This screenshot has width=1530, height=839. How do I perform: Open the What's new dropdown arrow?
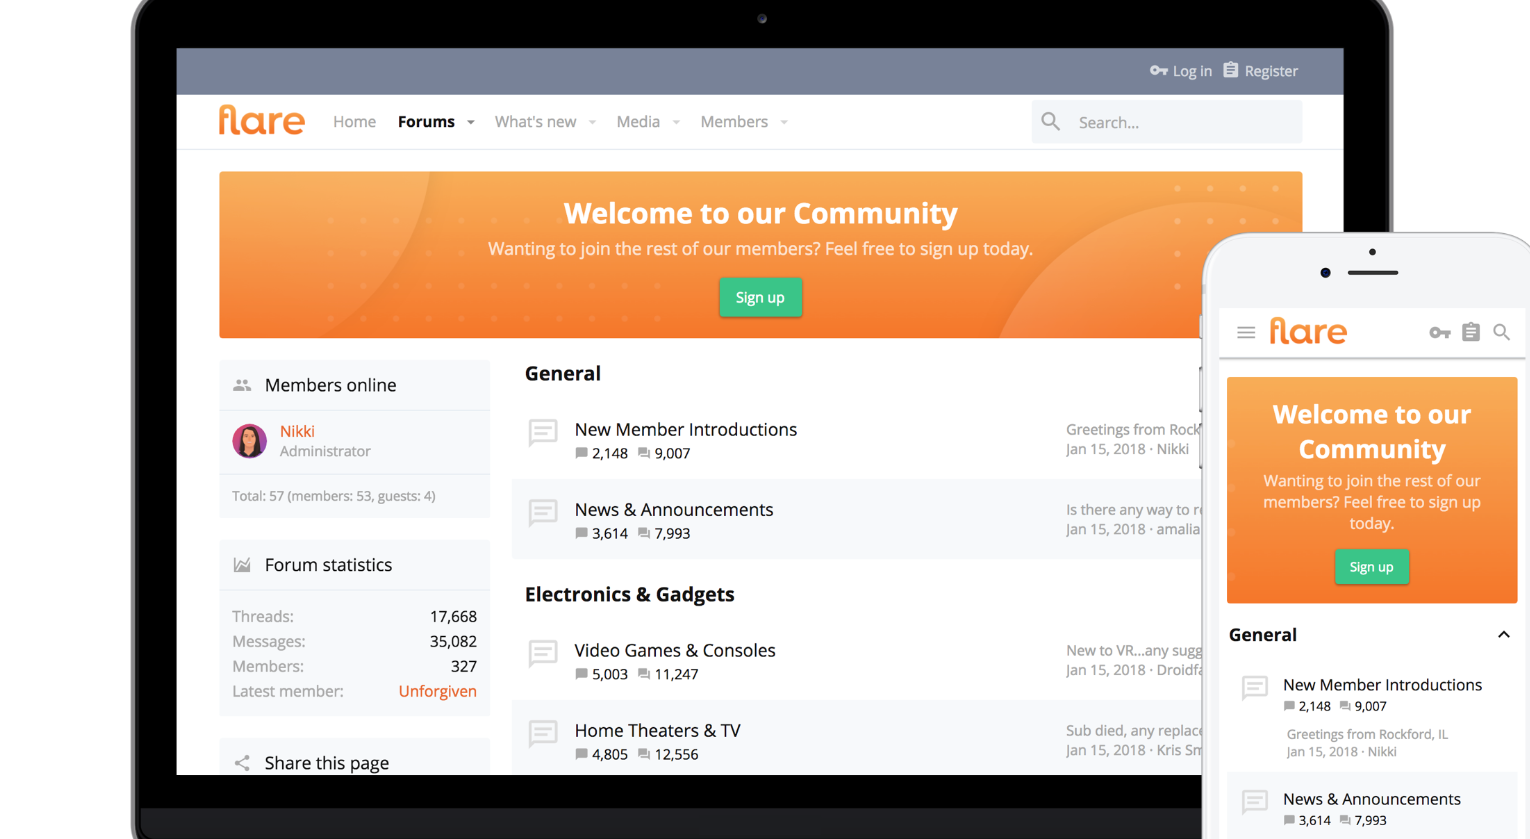pos(593,122)
